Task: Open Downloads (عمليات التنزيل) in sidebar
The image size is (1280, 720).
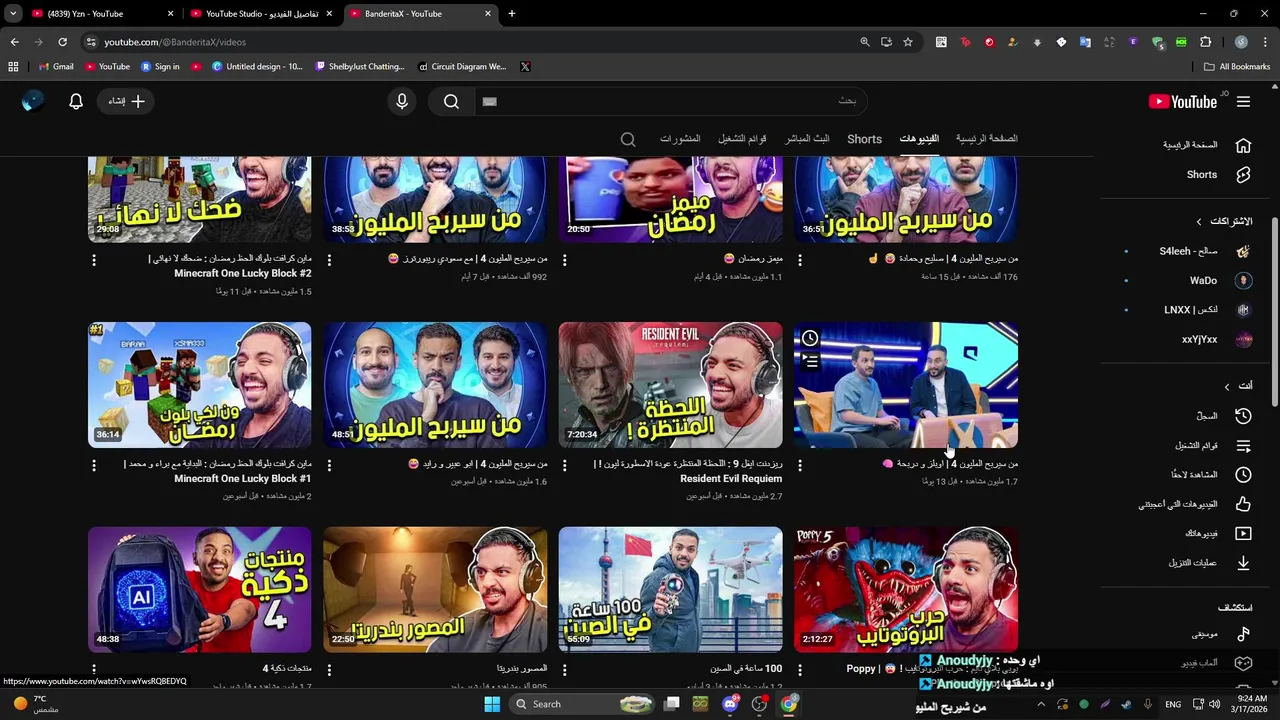Action: [1209, 563]
